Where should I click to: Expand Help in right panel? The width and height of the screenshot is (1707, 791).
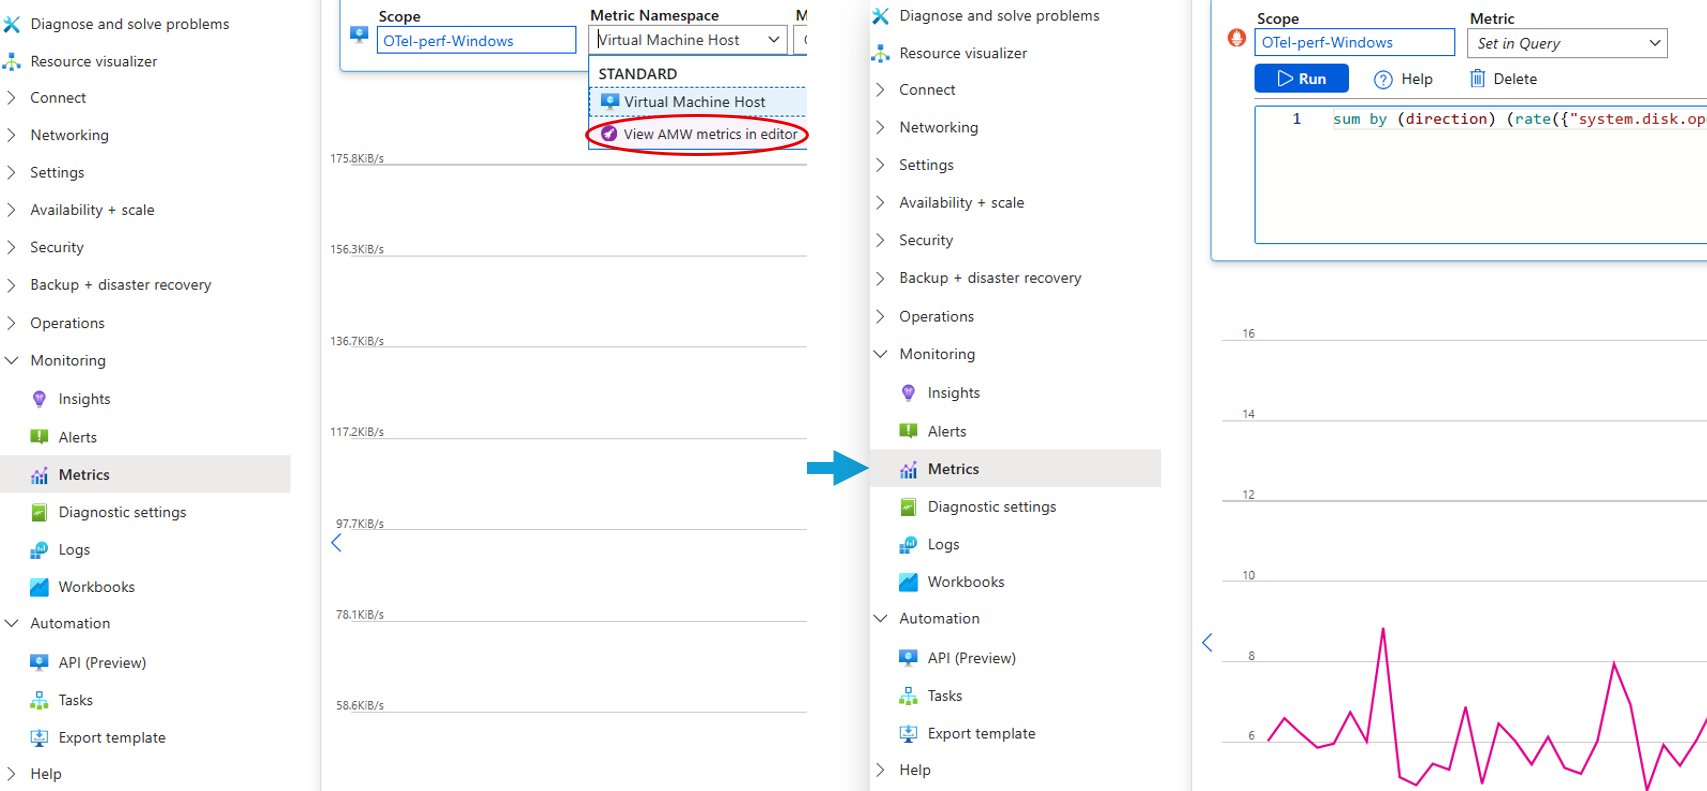(880, 770)
